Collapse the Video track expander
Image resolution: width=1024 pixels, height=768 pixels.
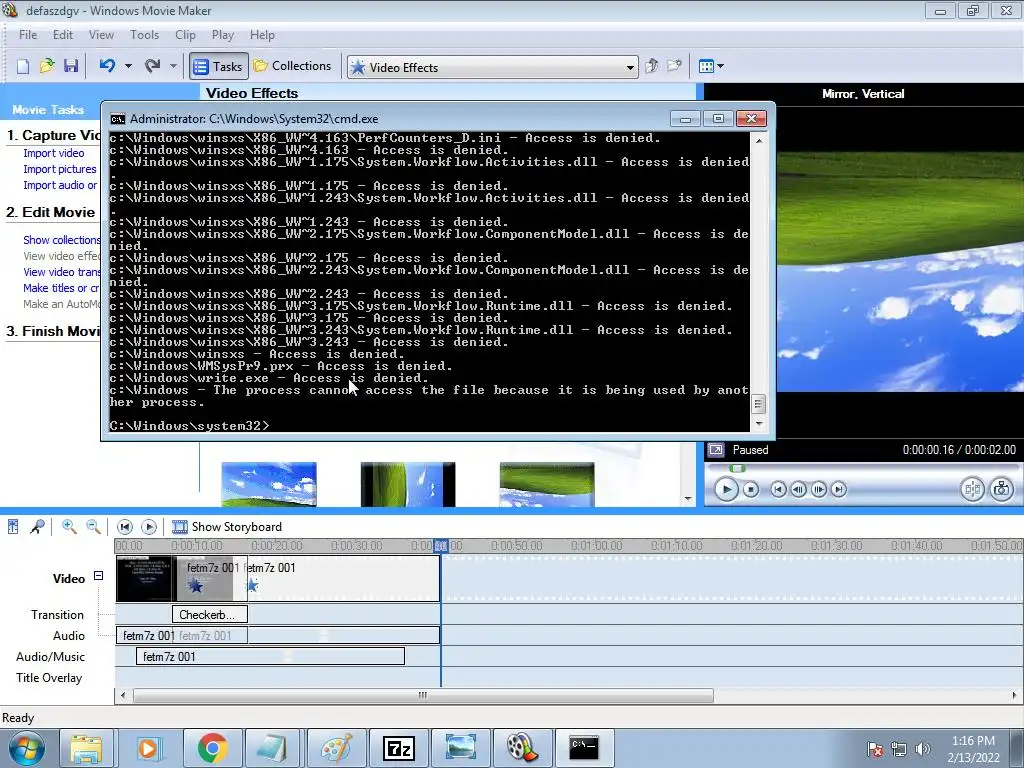(99, 575)
